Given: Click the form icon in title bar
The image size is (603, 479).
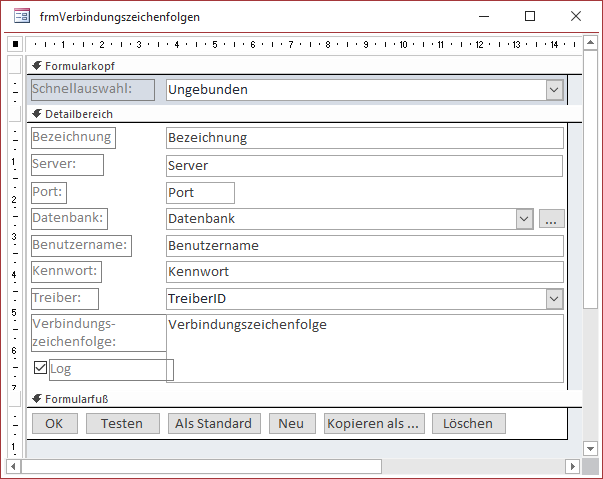Looking at the screenshot, I should tap(22, 16).
